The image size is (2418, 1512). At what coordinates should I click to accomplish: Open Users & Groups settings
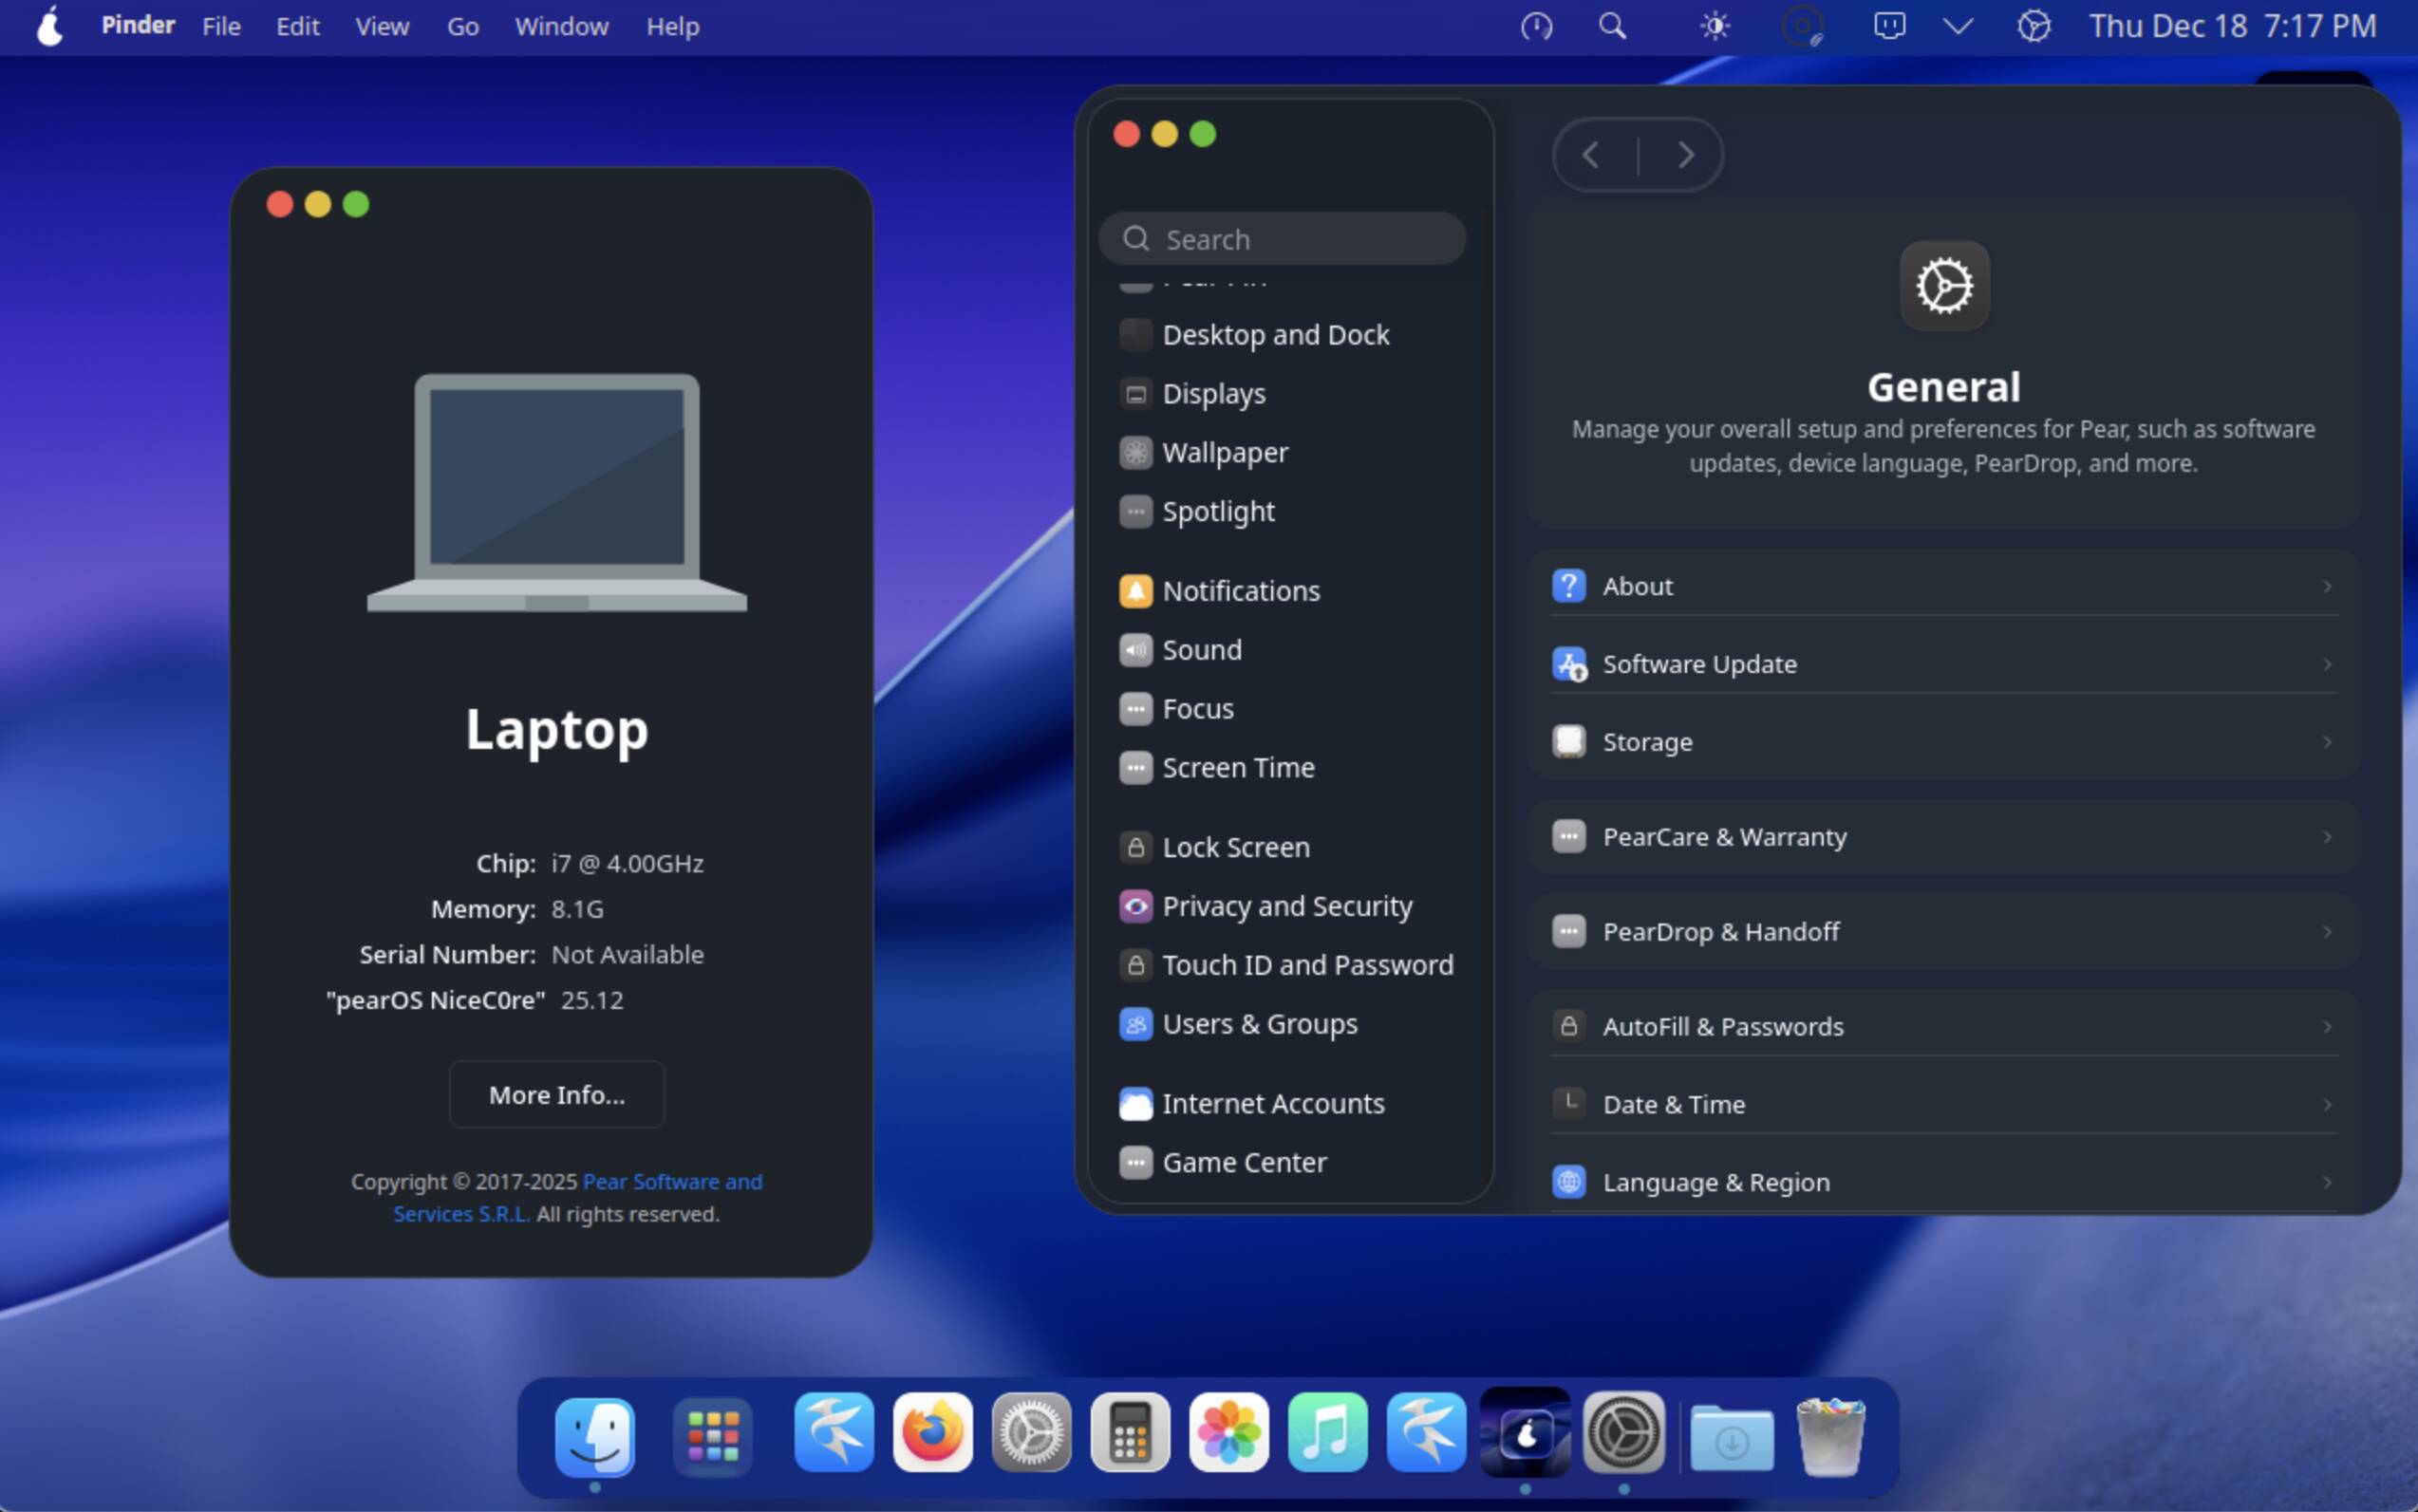[1260, 1023]
